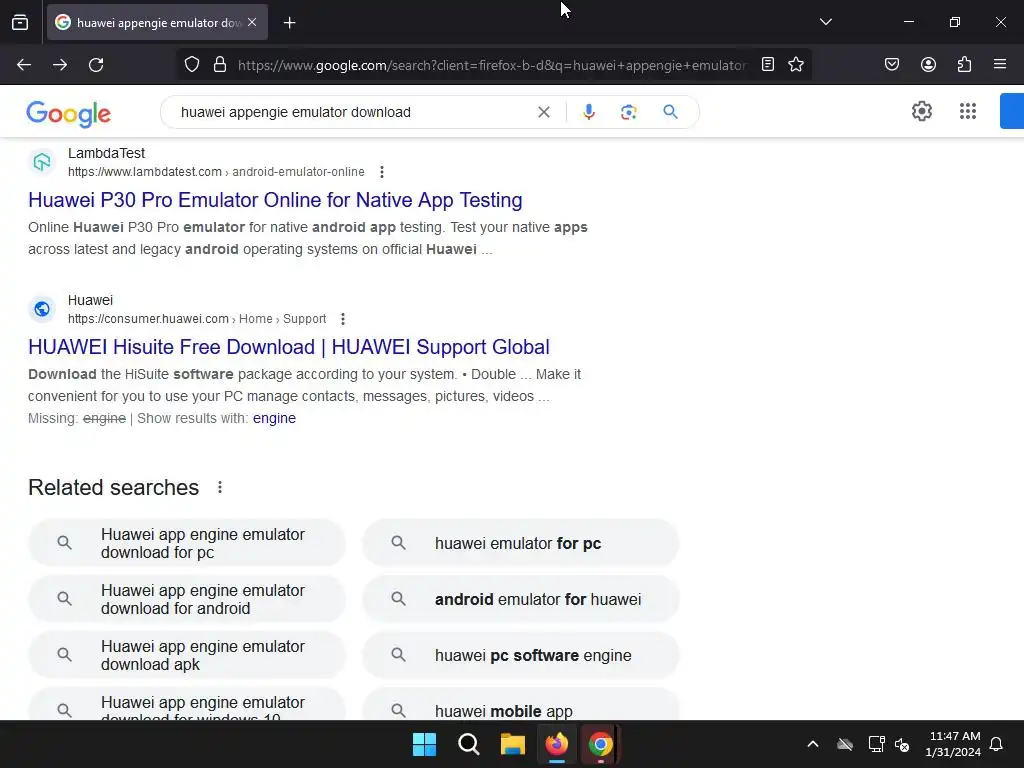
Task: Open Google quick settings gear
Action: [921, 111]
